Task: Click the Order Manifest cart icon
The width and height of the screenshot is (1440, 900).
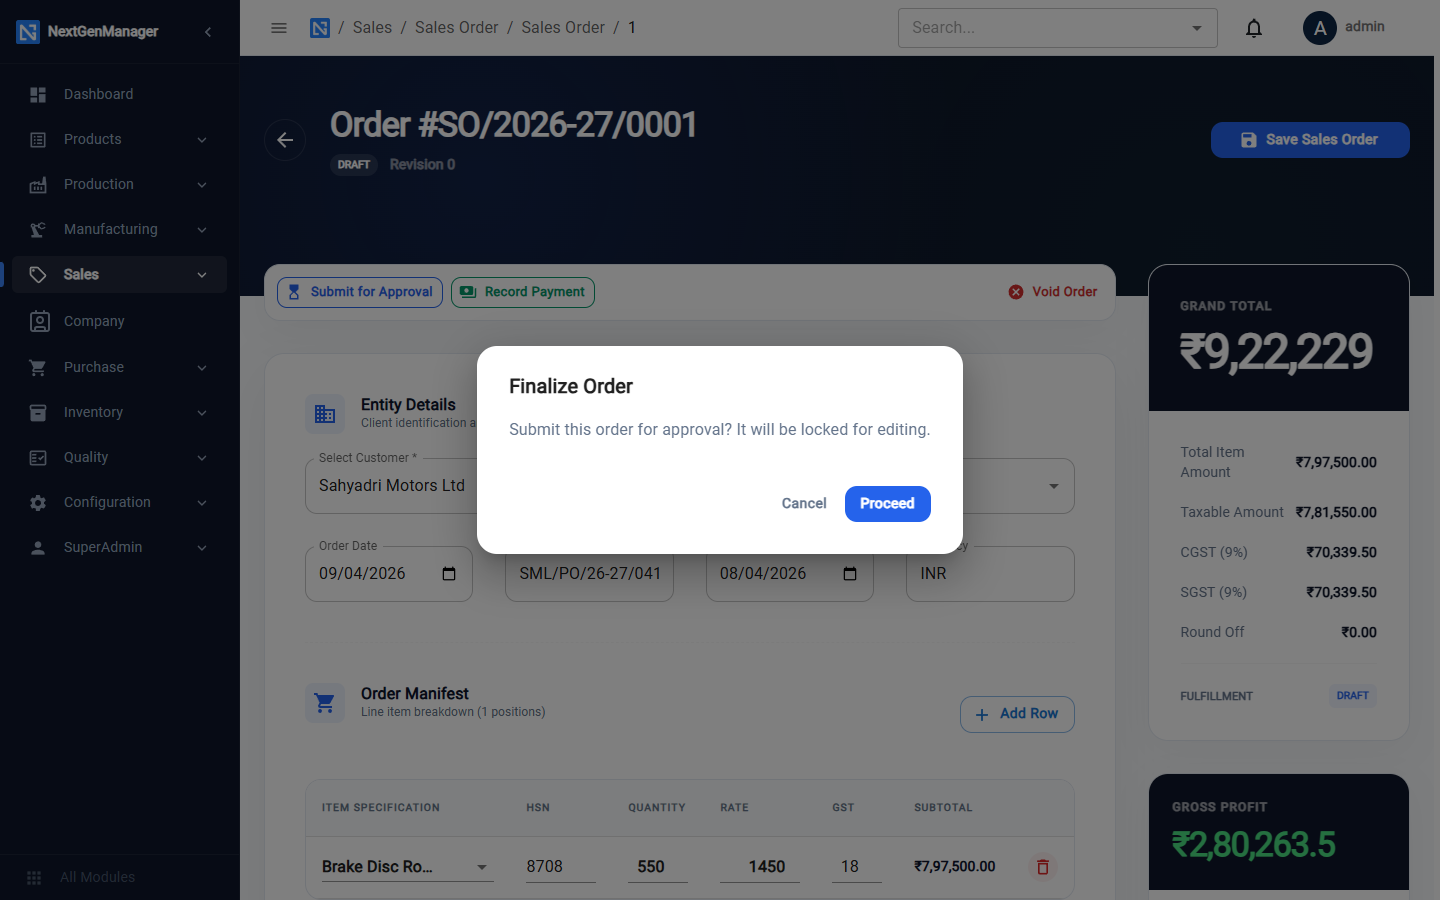Action: (325, 703)
